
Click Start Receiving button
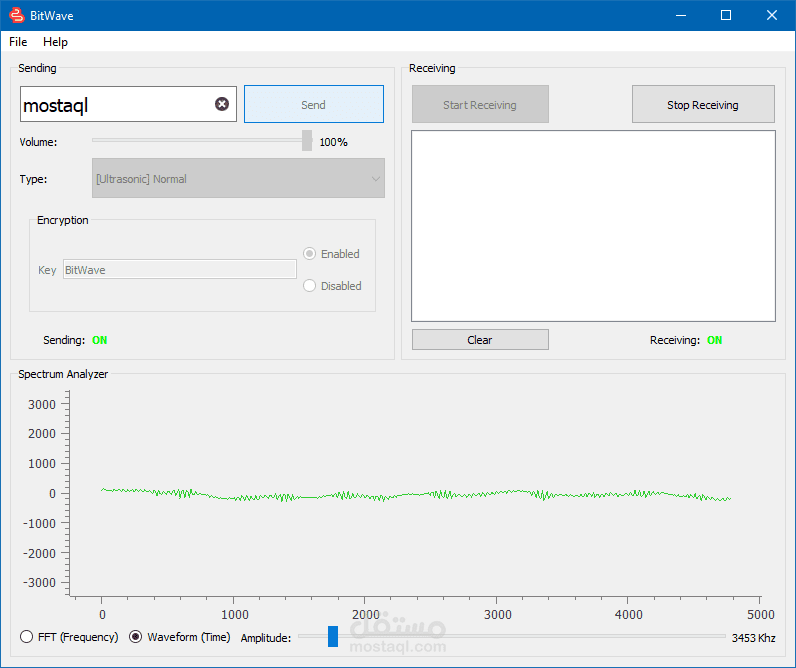click(x=480, y=104)
